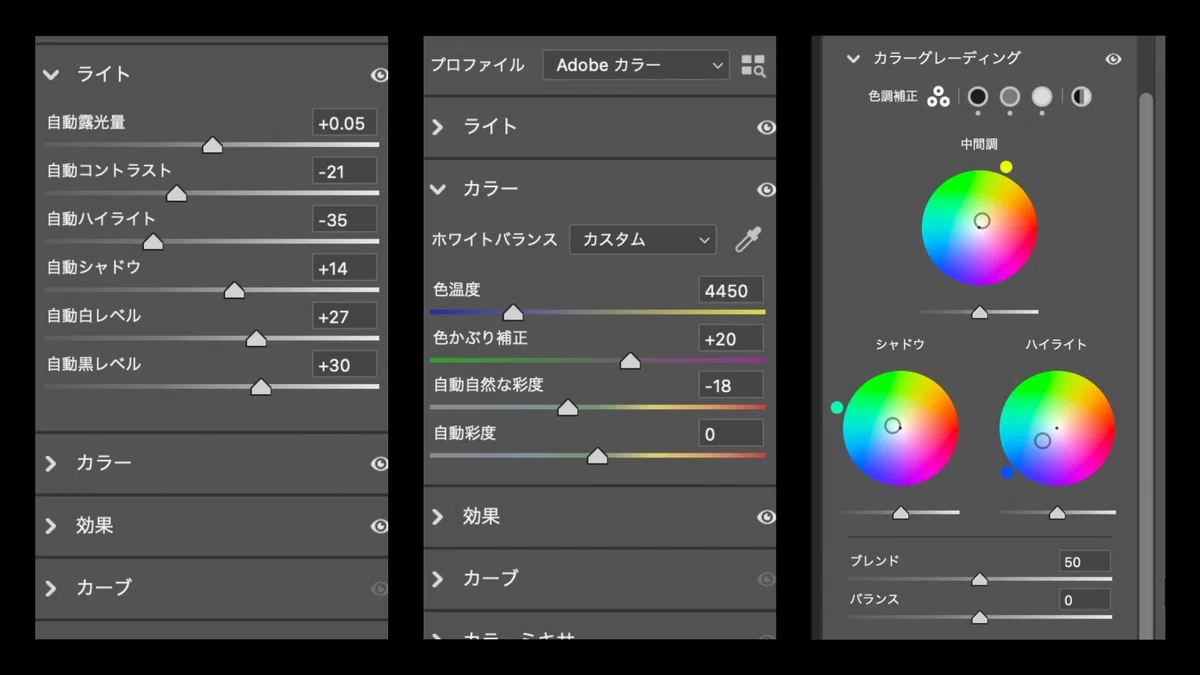Collapse the カラーグレーディング section chevron
Image resolution: width=1200 pixels, height=675 pixels.
pos(853,59)
